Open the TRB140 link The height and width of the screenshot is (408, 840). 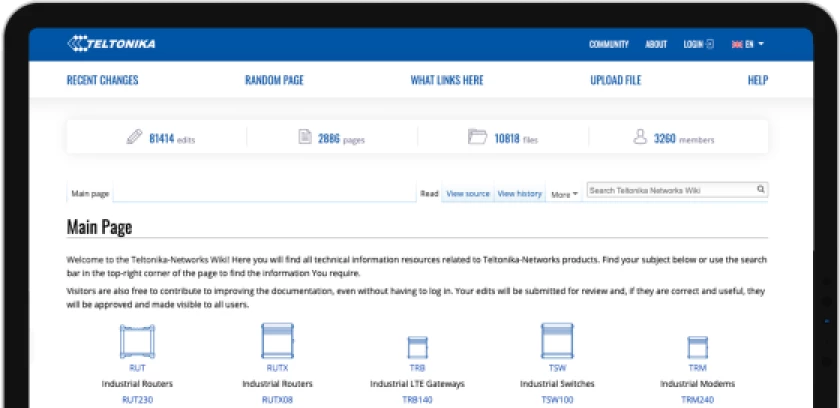(417, 400)
